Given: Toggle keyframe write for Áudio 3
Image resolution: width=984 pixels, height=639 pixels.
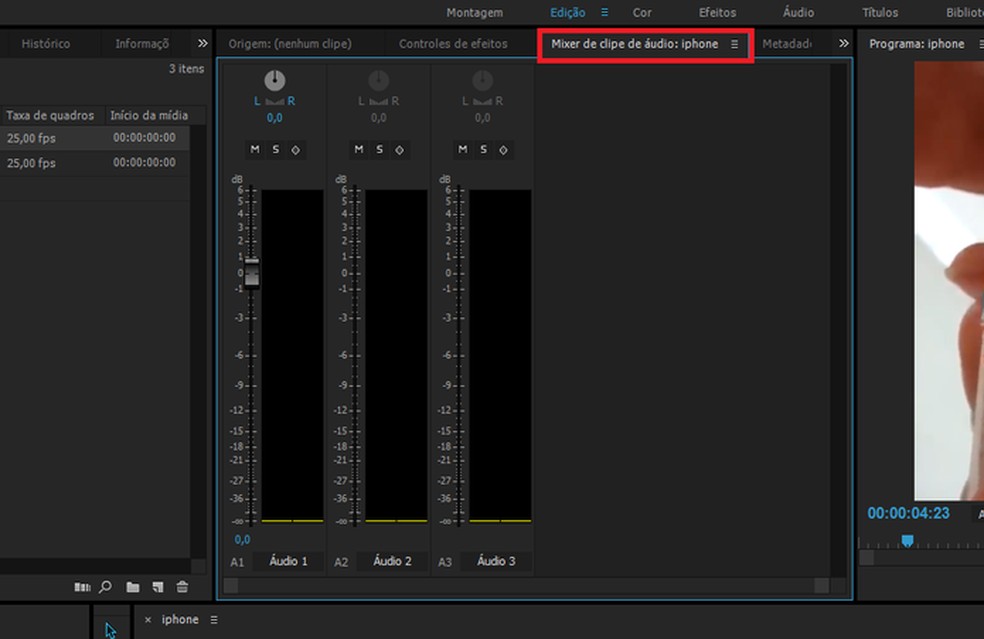Looking at the screenshot, I should (x=503, y=149).
